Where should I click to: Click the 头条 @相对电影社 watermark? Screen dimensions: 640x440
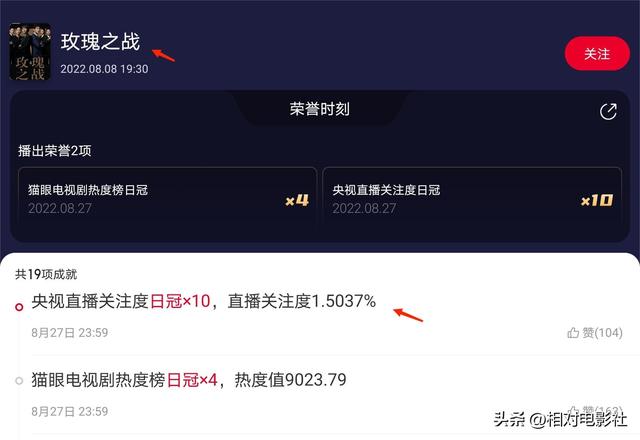[560, 419]
